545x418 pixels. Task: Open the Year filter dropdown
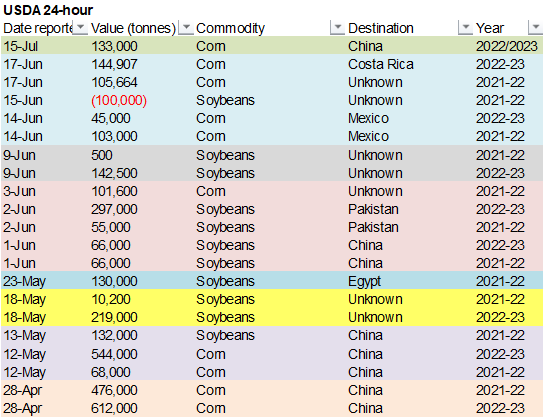[536, 28]
